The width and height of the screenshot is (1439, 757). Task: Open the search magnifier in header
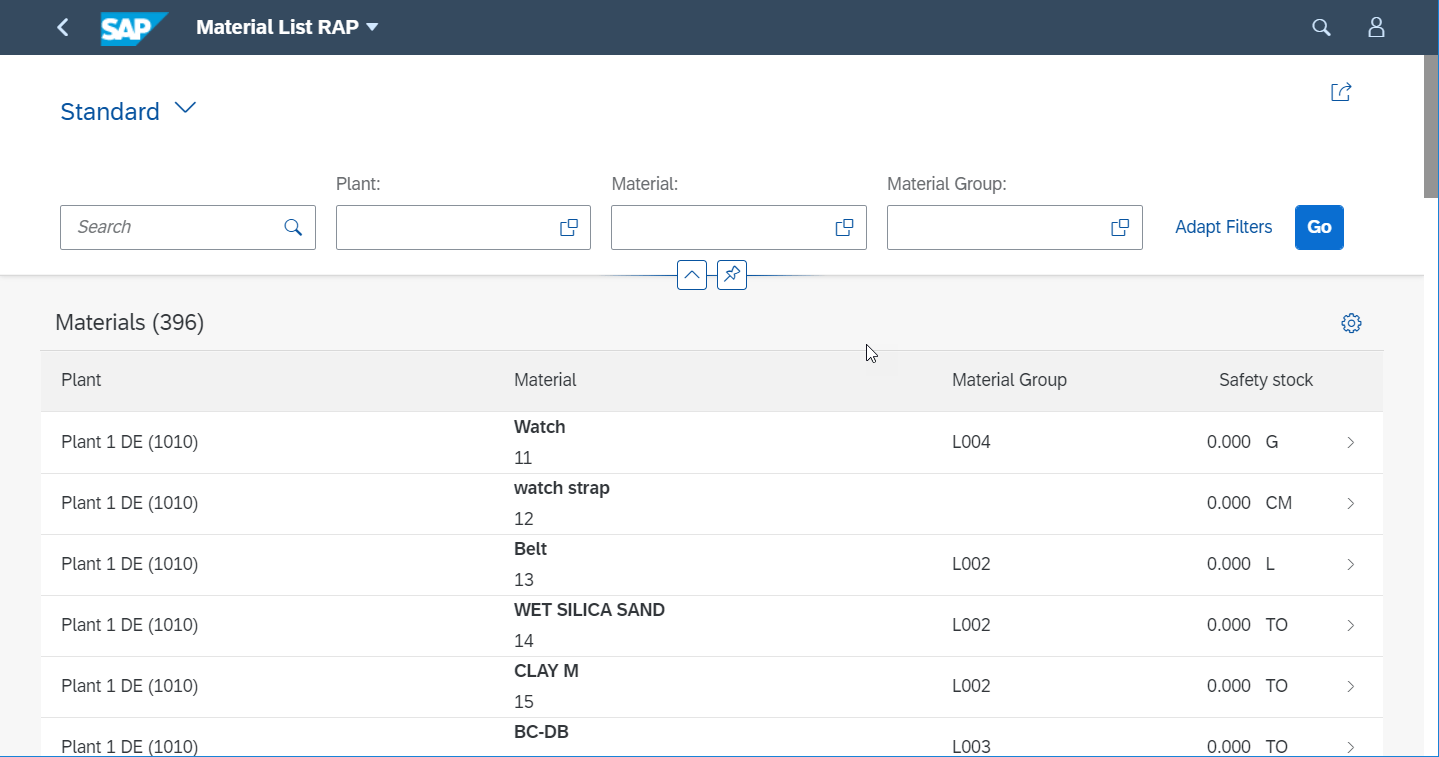[x=1321, y=28]
